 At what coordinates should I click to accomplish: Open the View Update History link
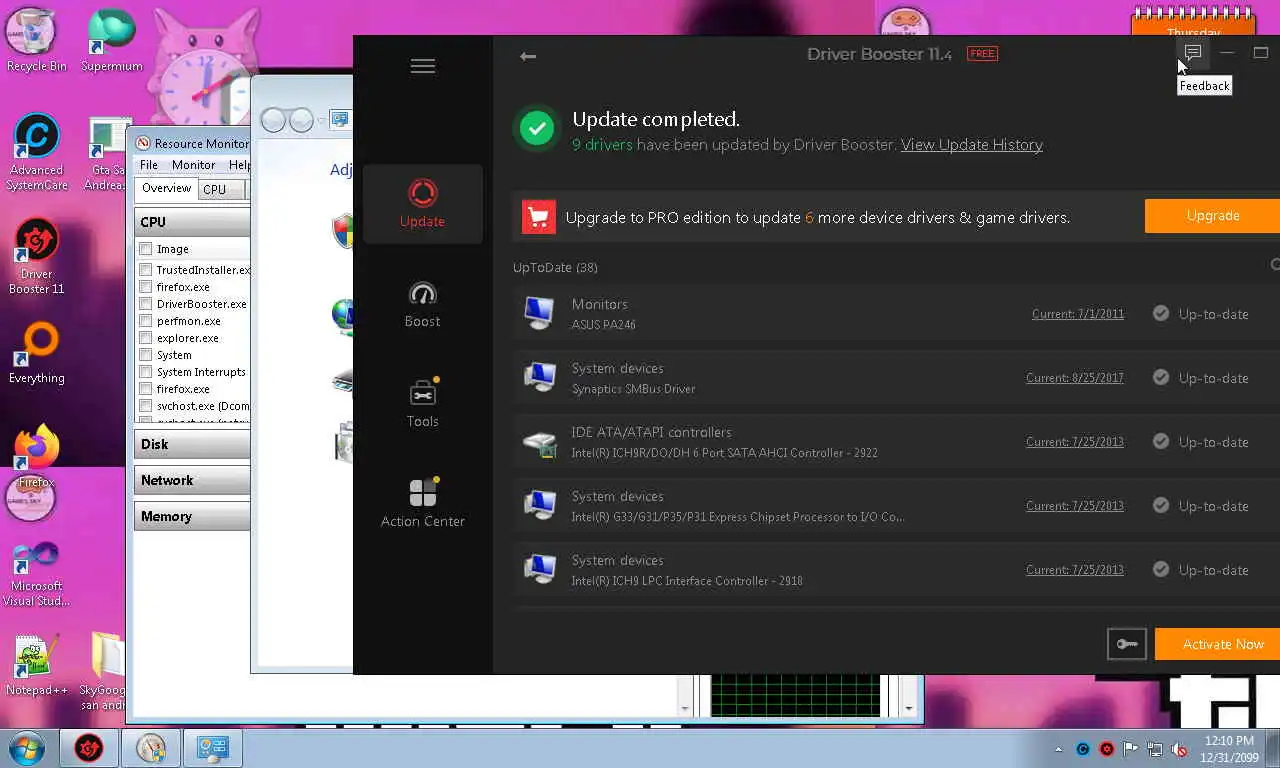coord(971,145)
